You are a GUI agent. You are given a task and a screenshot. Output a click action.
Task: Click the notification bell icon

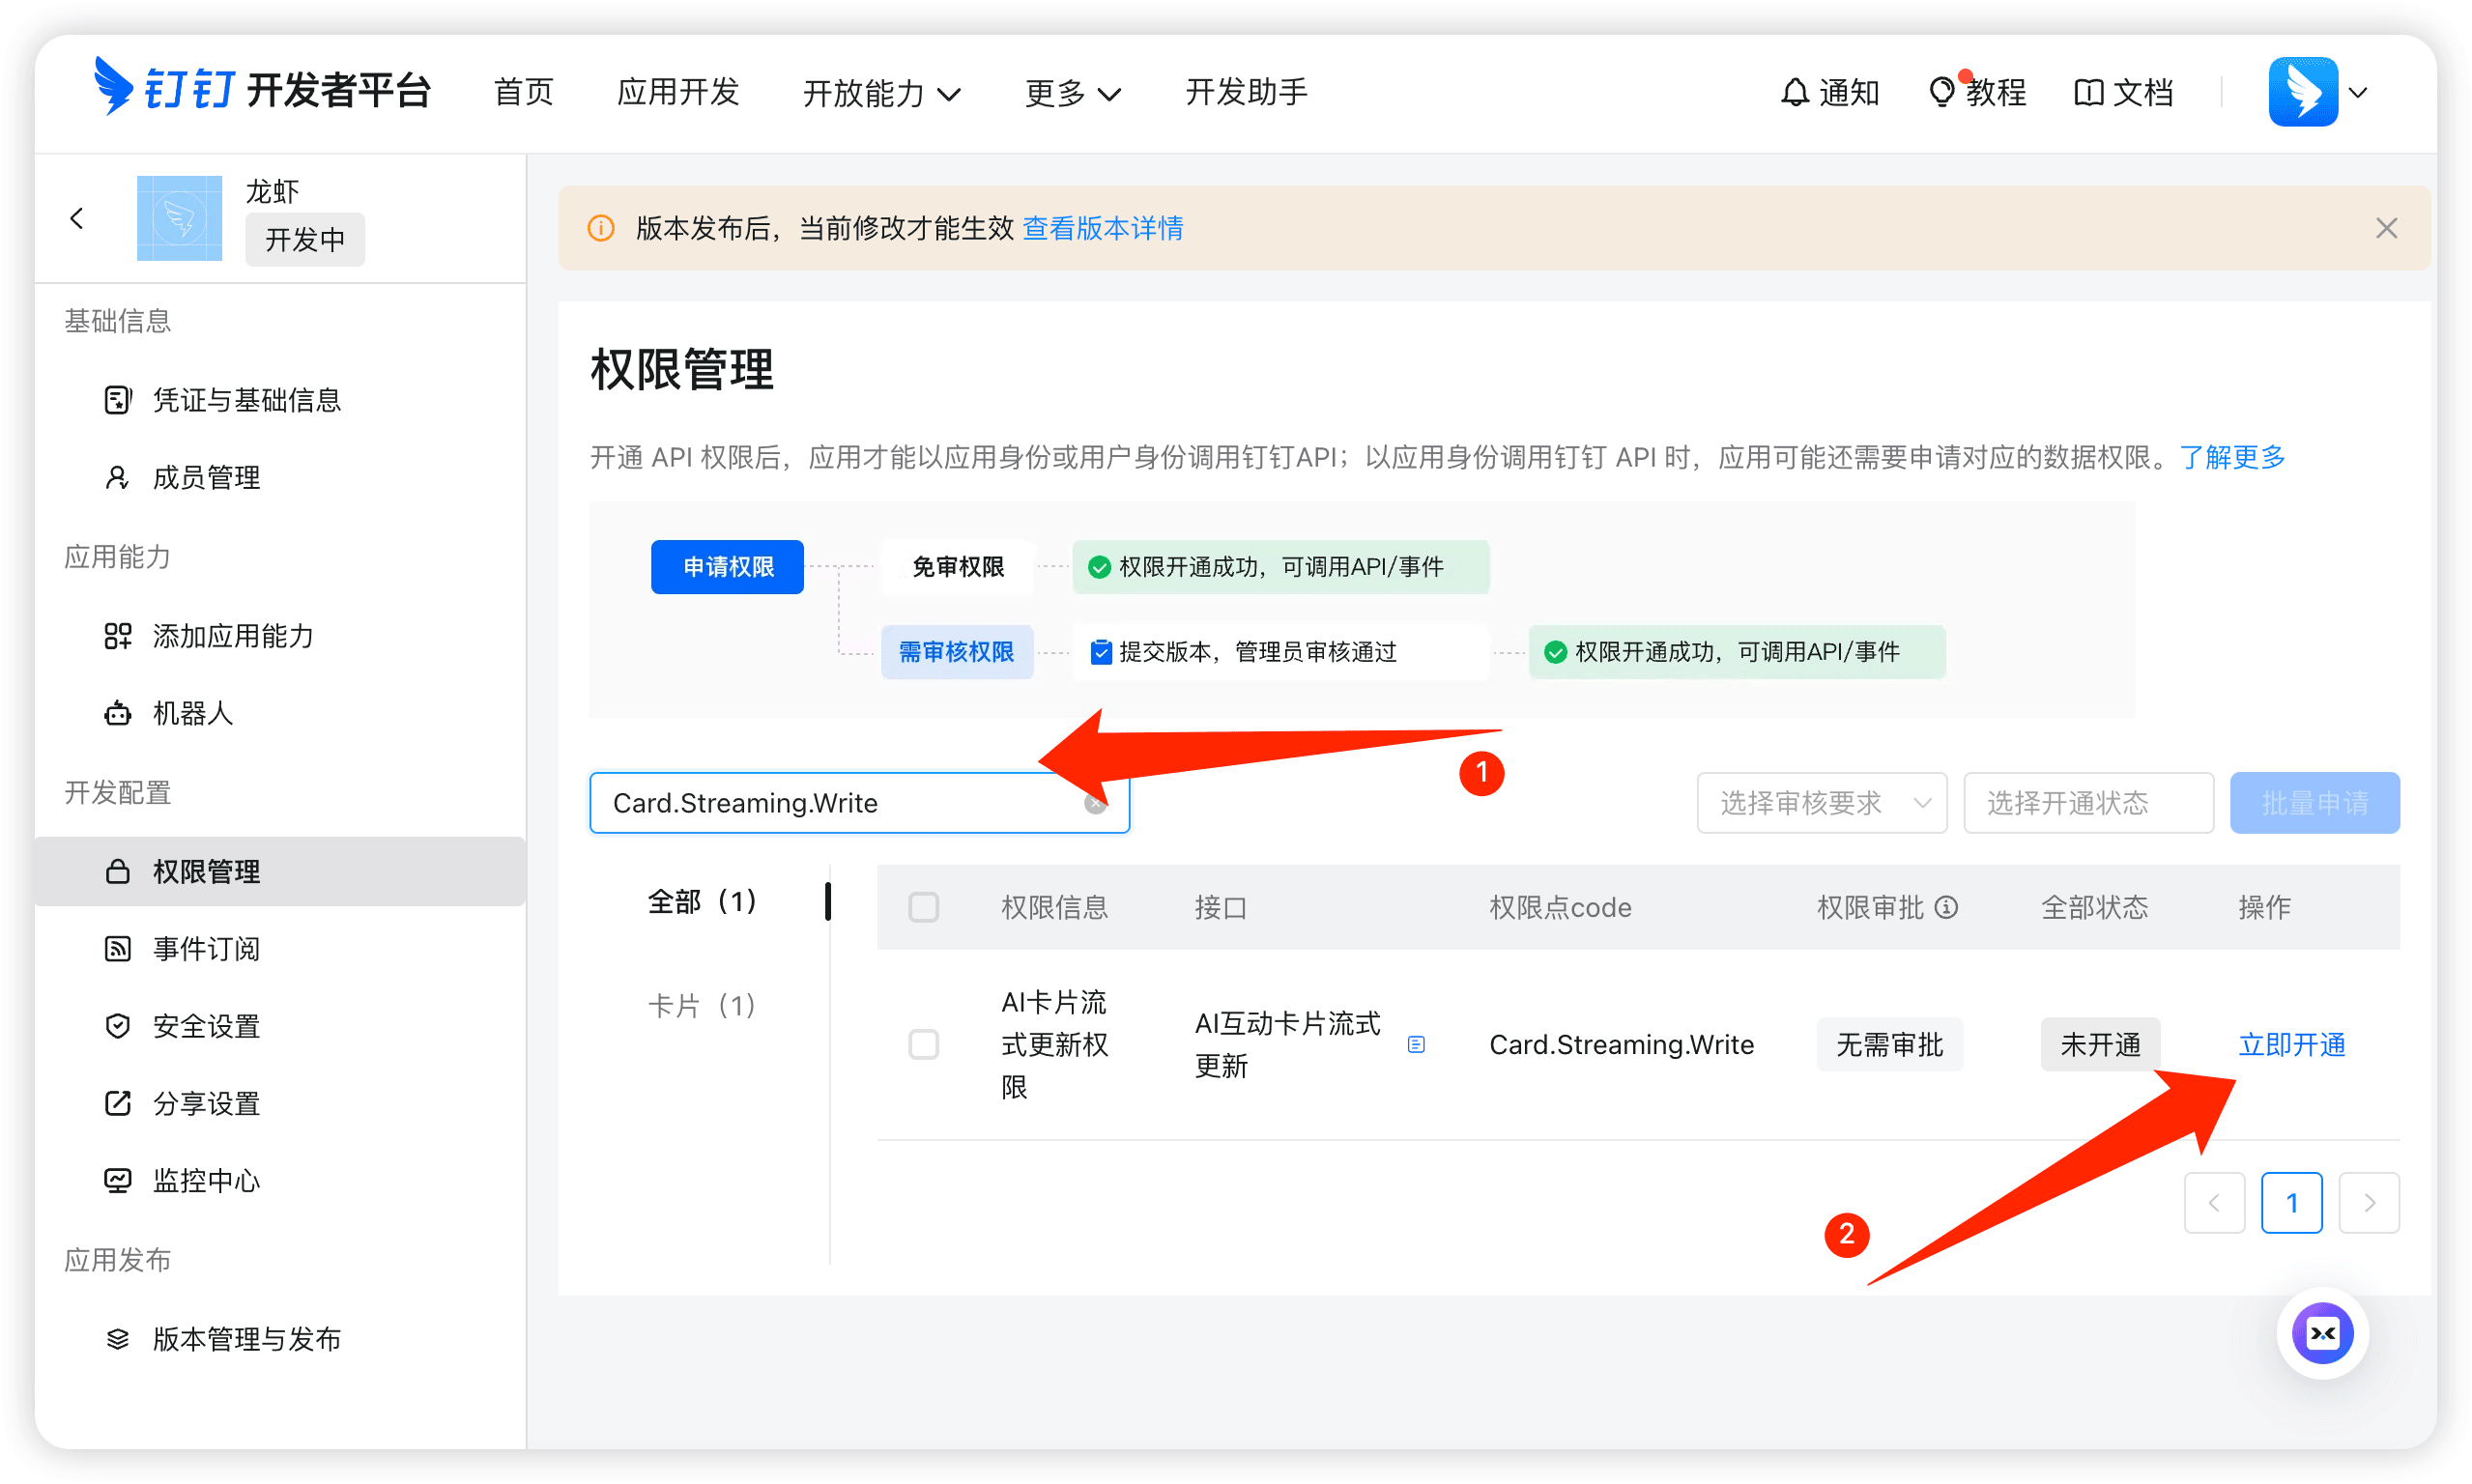[1795, 92]
